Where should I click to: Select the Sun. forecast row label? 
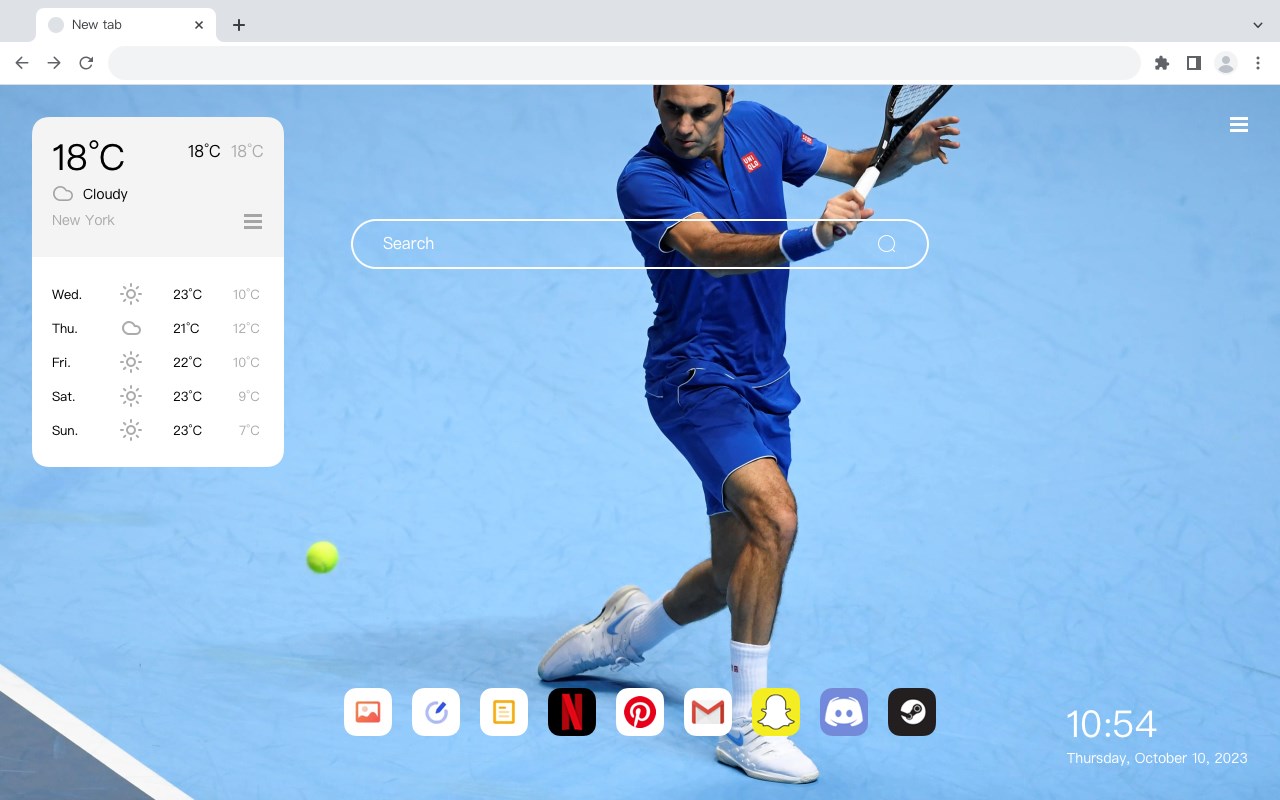click(65, 430)
